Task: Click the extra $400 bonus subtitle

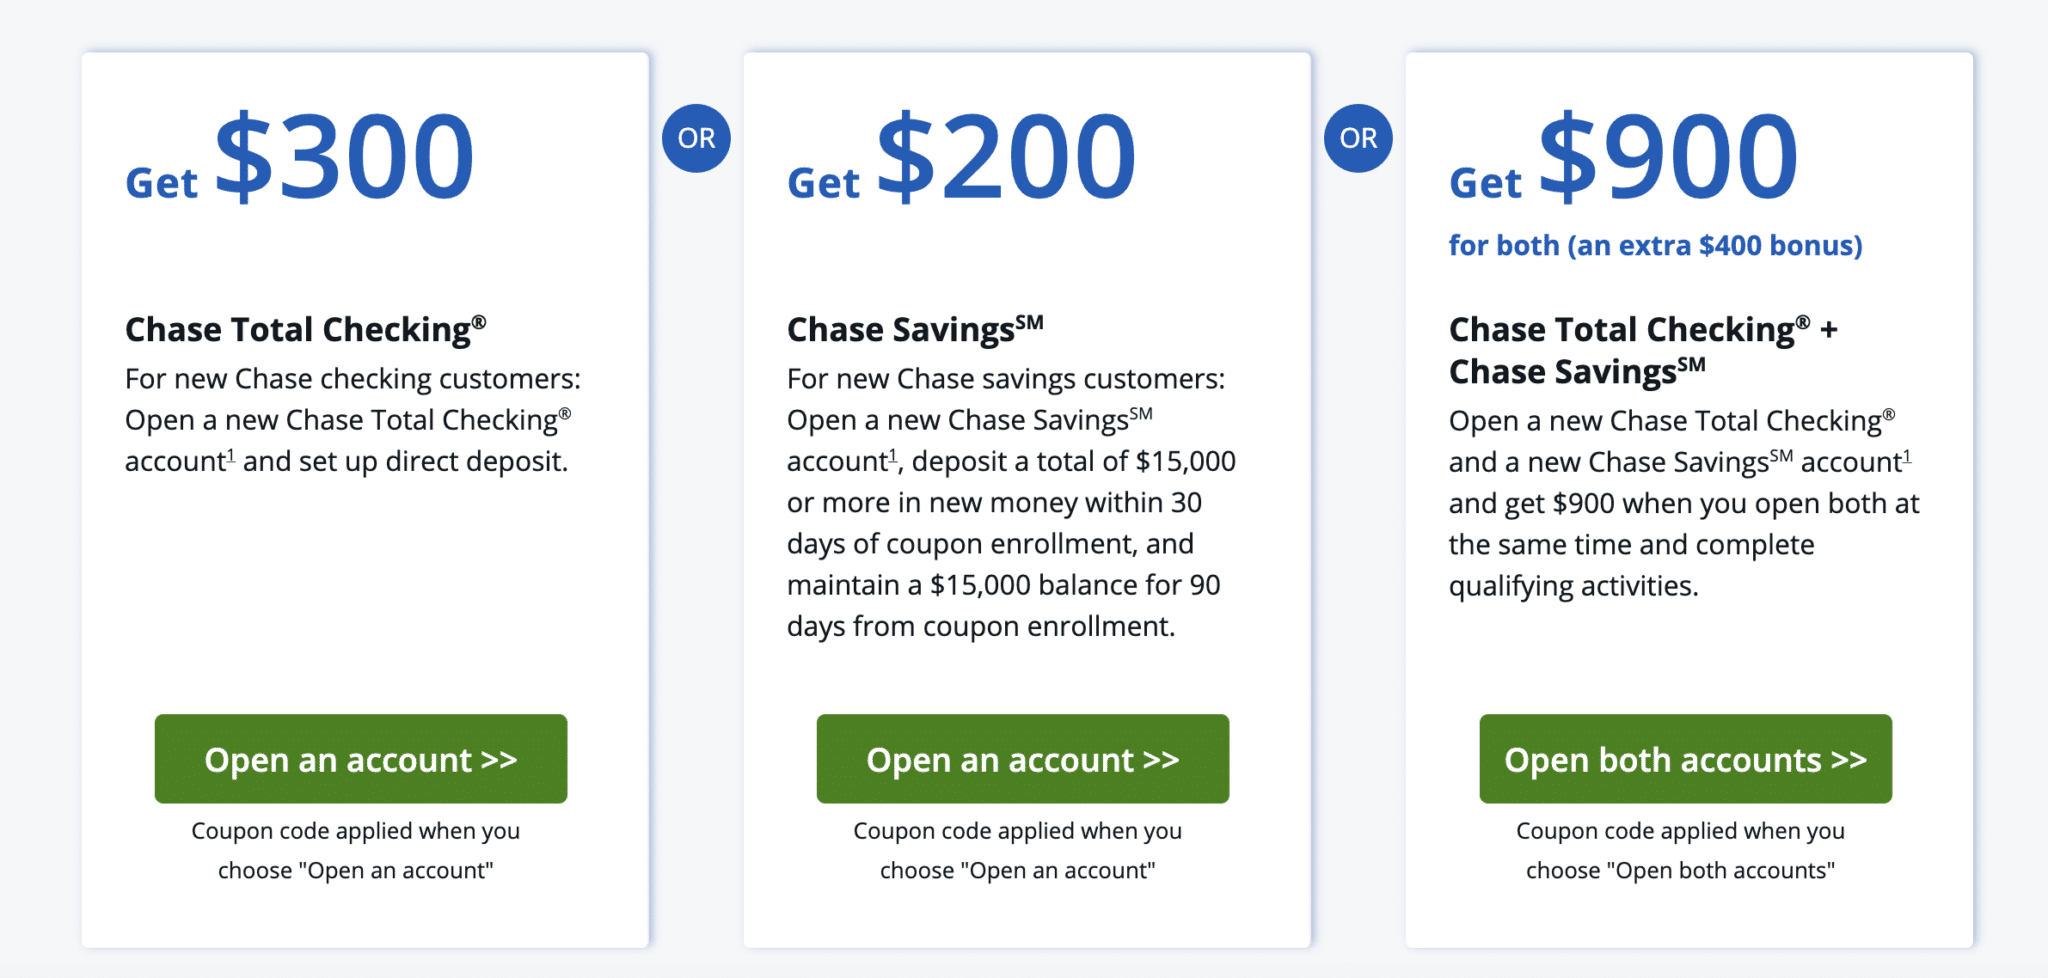Action: pos(1655,245)
